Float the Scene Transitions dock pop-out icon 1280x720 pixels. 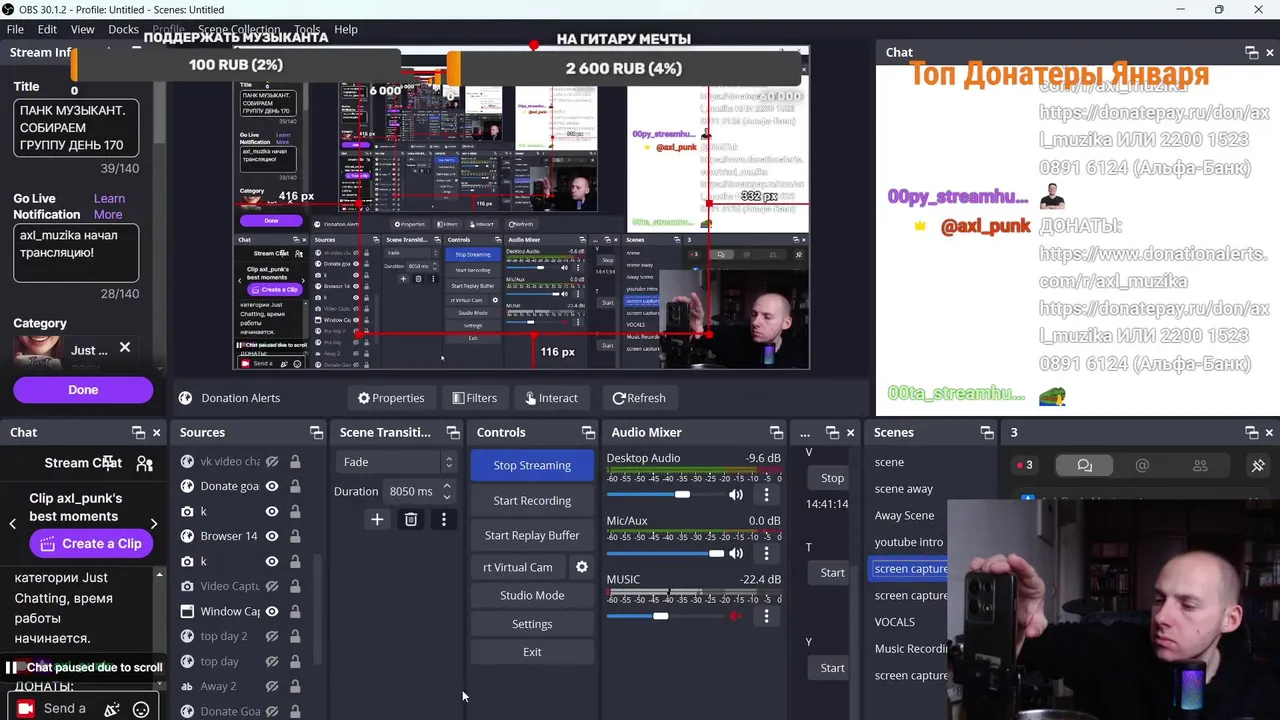click(x=453, y=433)
